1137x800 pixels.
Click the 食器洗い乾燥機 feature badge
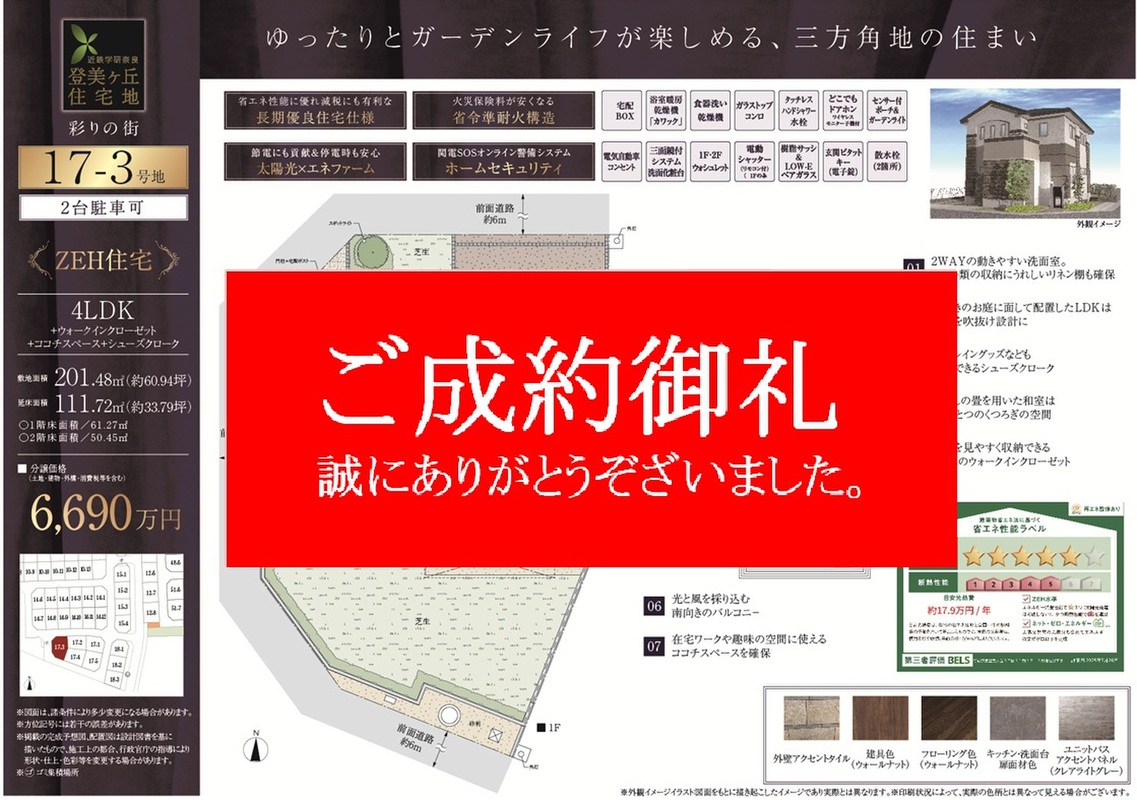point(712,109)
